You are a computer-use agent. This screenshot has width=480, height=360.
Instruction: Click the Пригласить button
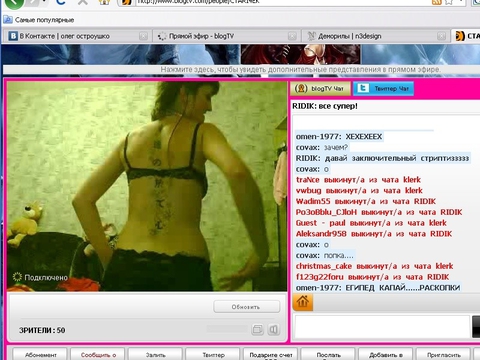coord(443,354)
